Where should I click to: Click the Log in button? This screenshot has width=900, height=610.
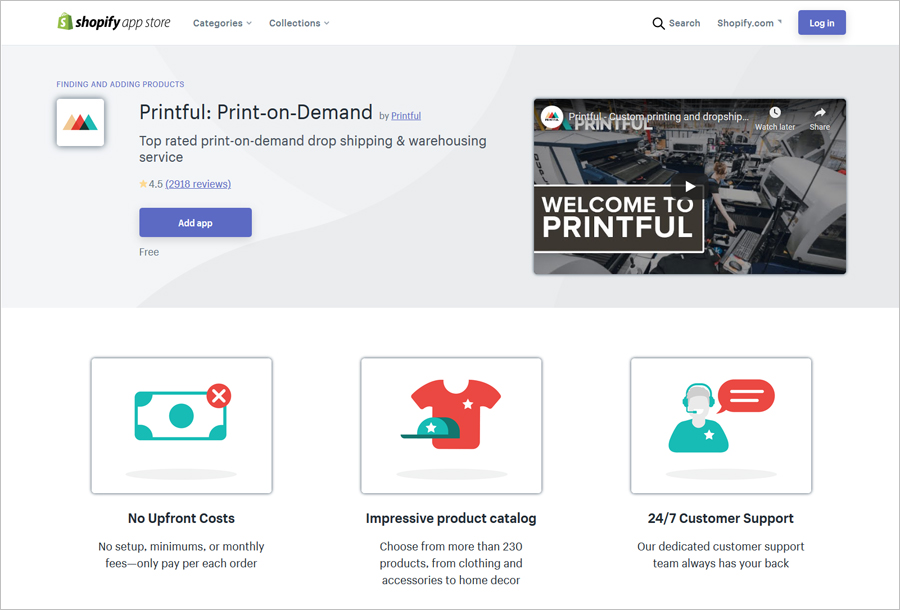(x=821, y=23)
